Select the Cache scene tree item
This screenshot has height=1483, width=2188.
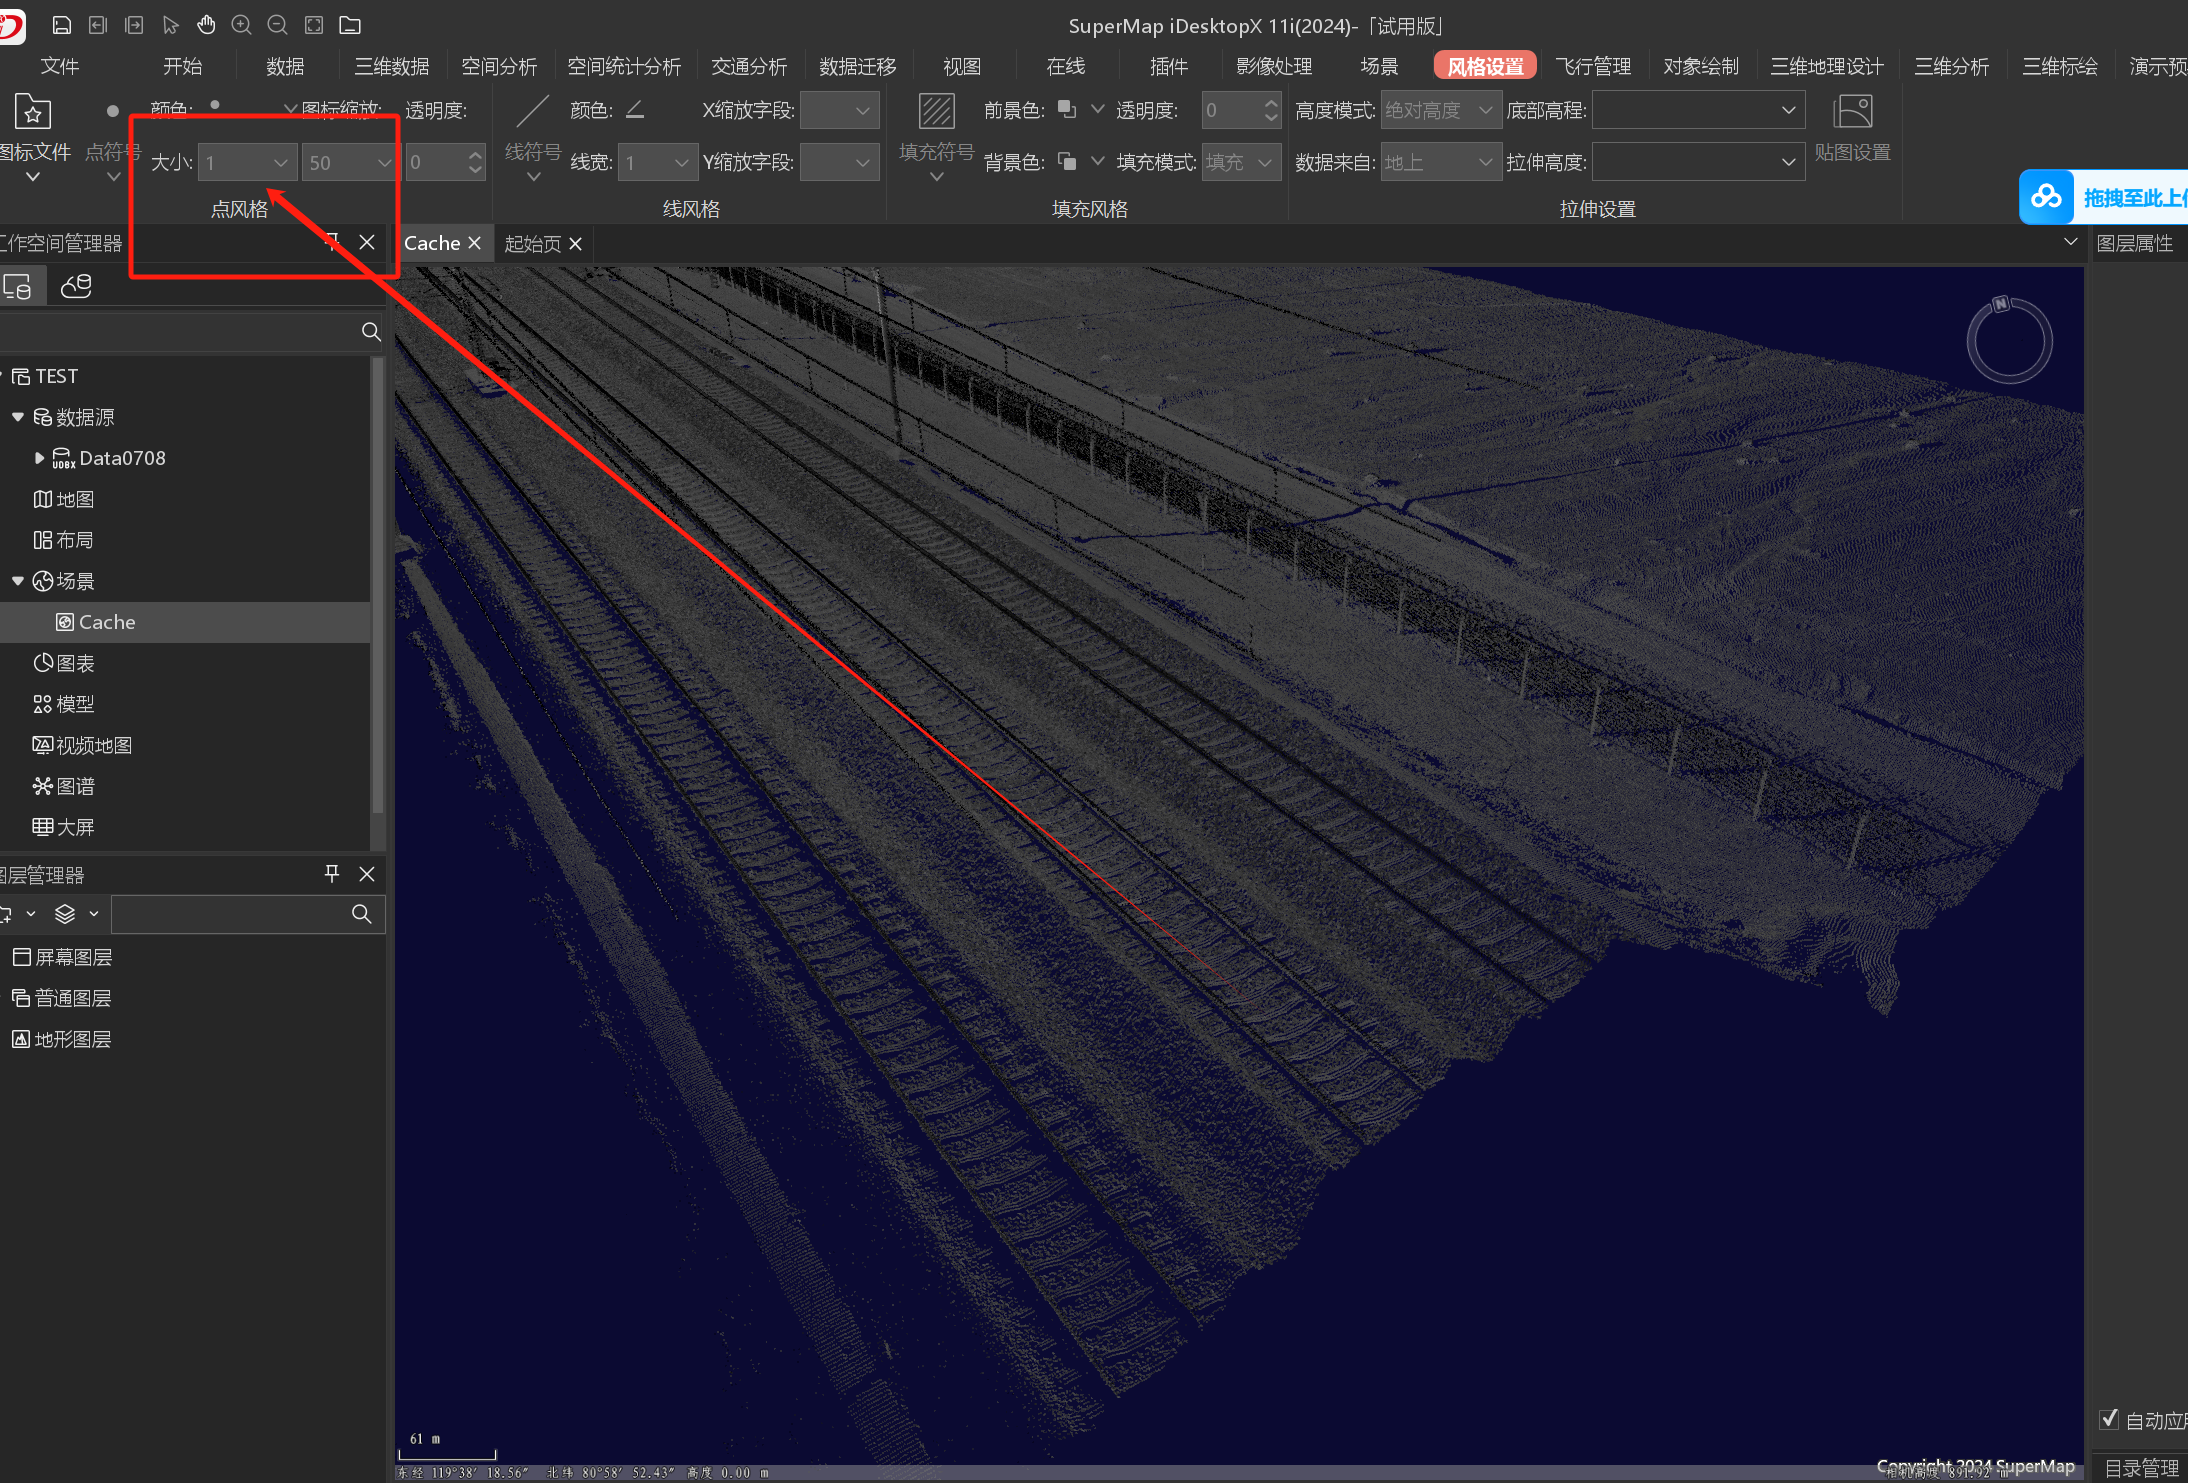(x=185, y=622)
